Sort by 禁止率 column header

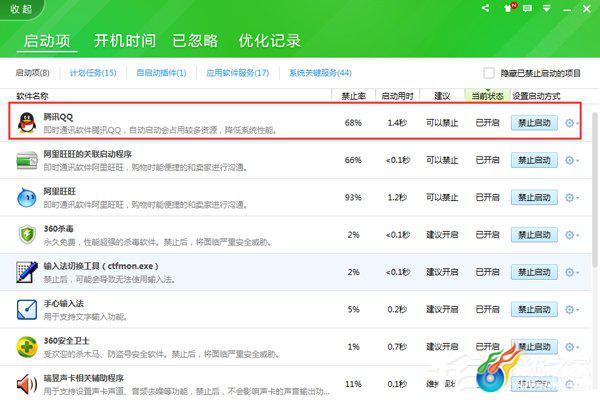click(353, 96)
